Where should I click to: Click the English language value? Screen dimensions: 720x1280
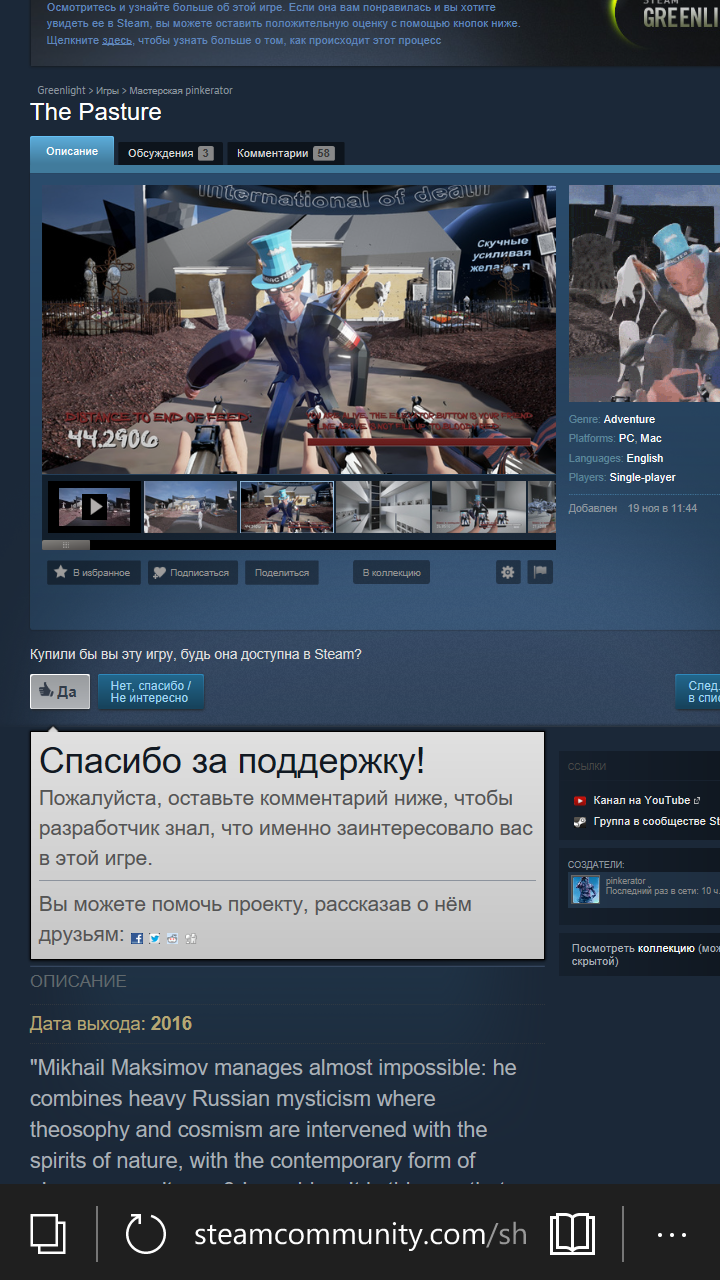click(645, 458)
